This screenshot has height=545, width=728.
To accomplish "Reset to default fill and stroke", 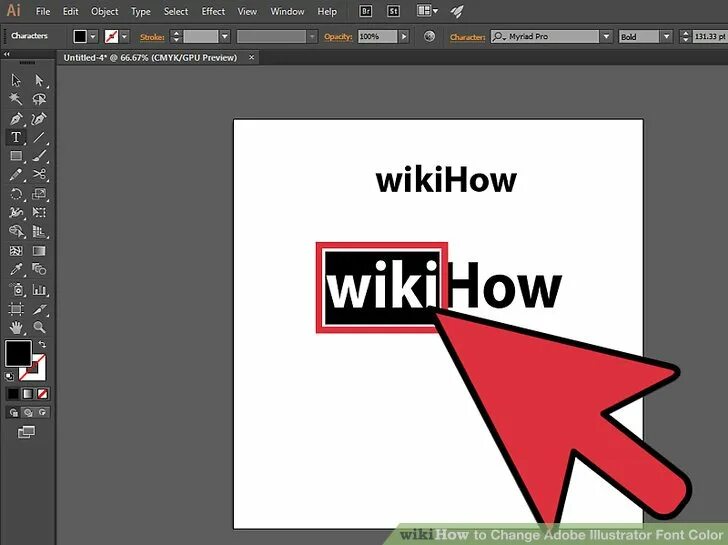I will pos(9,376).
